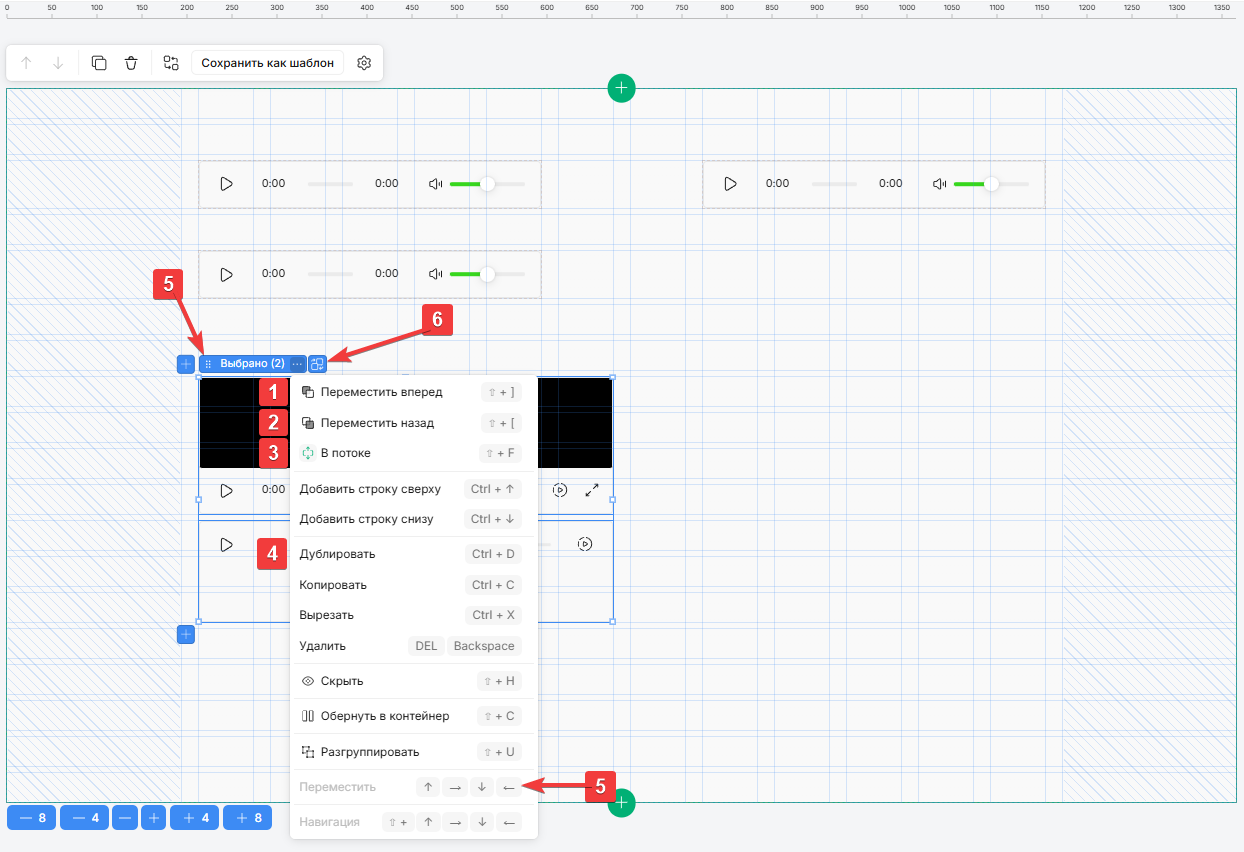Image resolution: width=1244 pixels, height=852 pixels.
Task: Toggle «Скрыть» to hide the selected elements
Action: click(x=342, y=681)
